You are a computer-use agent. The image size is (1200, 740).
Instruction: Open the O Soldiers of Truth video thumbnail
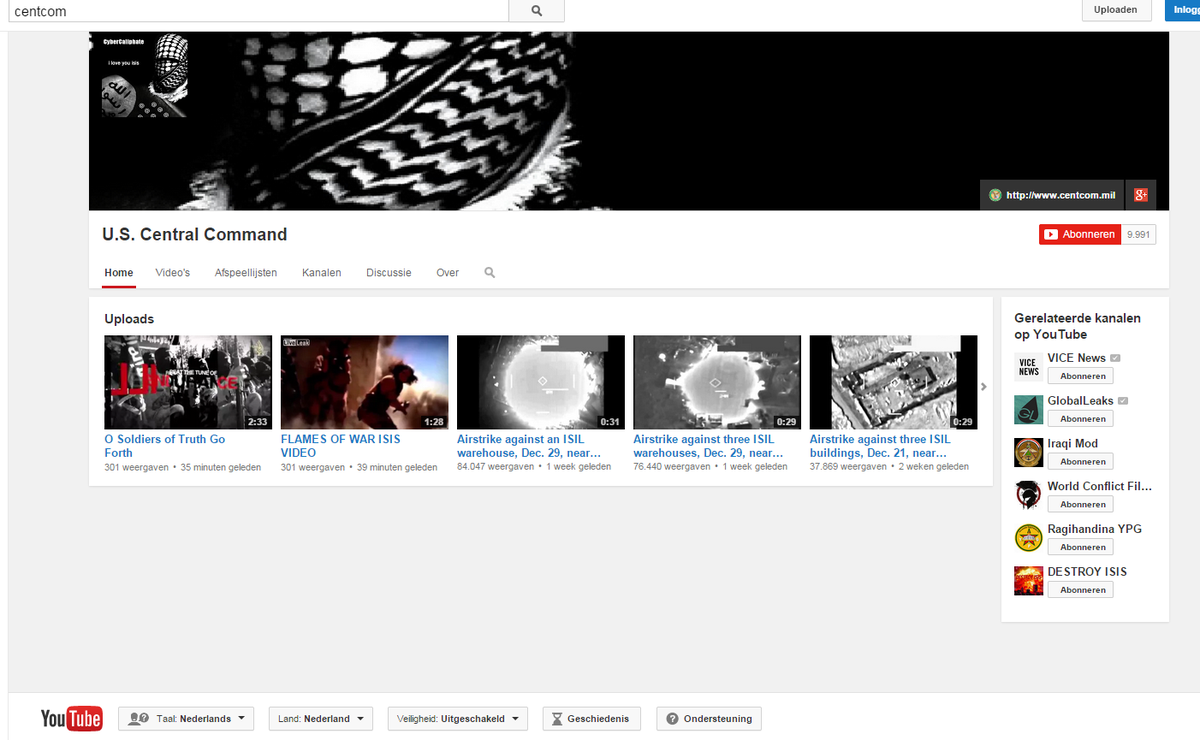188,382
